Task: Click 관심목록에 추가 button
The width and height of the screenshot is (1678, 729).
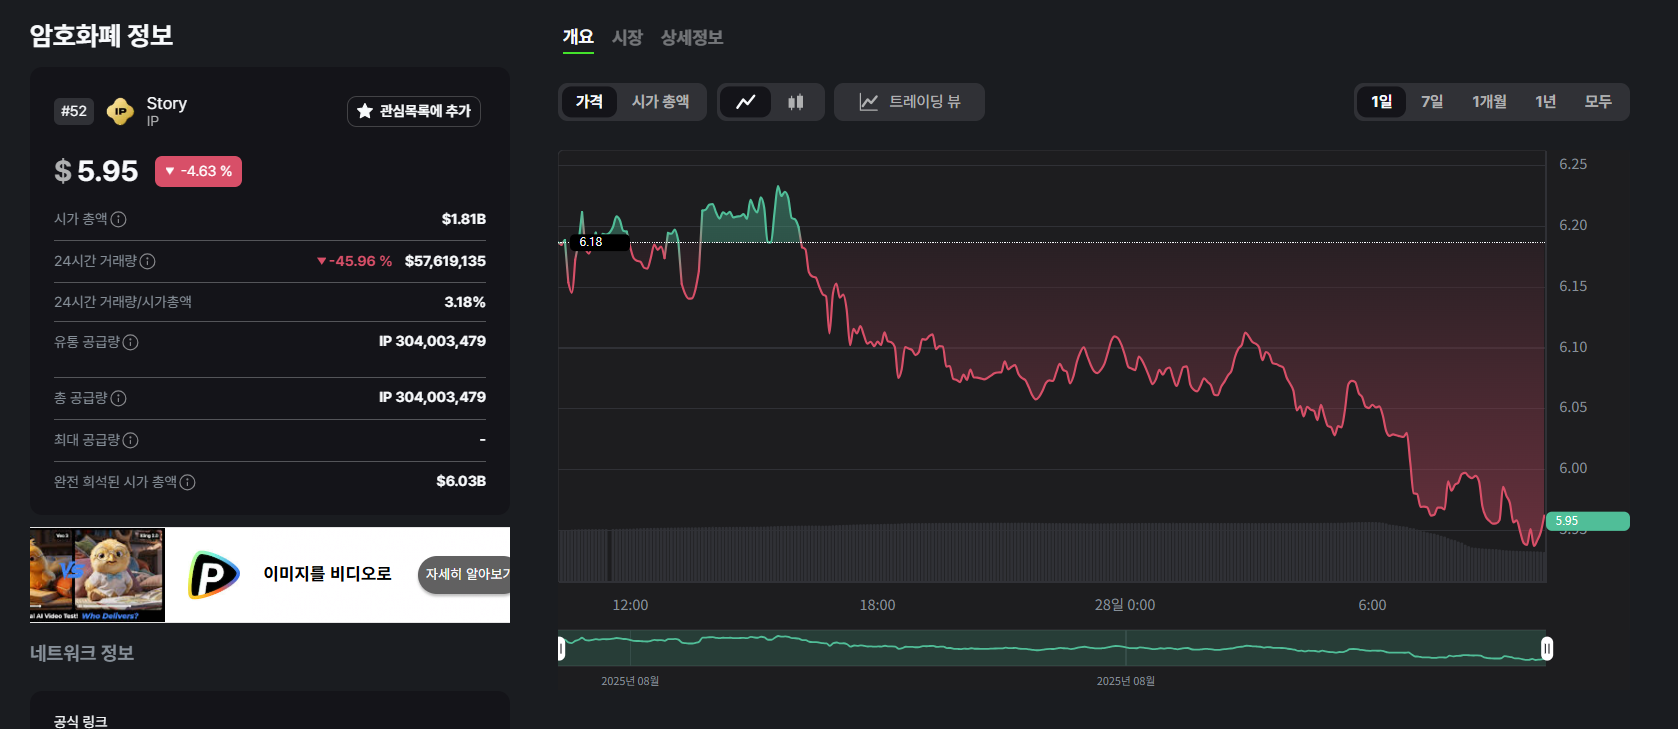Action: click(414, 111)
